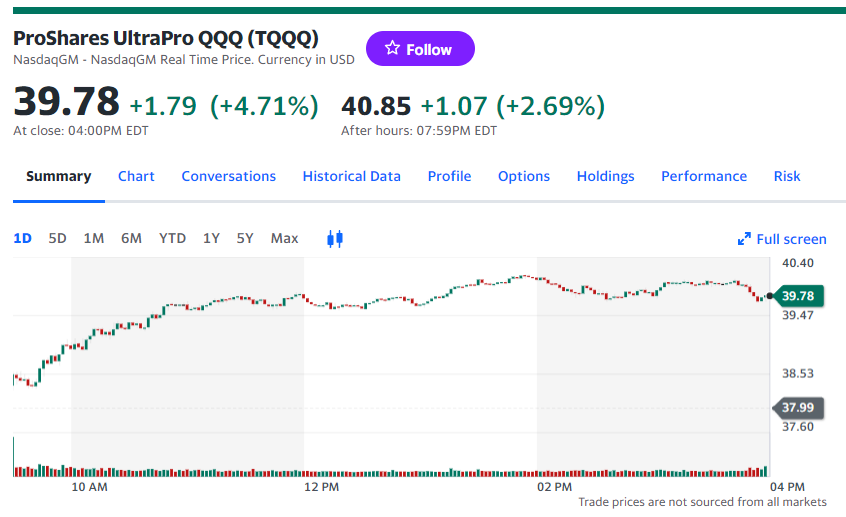
Task: Choose the 1M chart range
Action: point(94,239)
